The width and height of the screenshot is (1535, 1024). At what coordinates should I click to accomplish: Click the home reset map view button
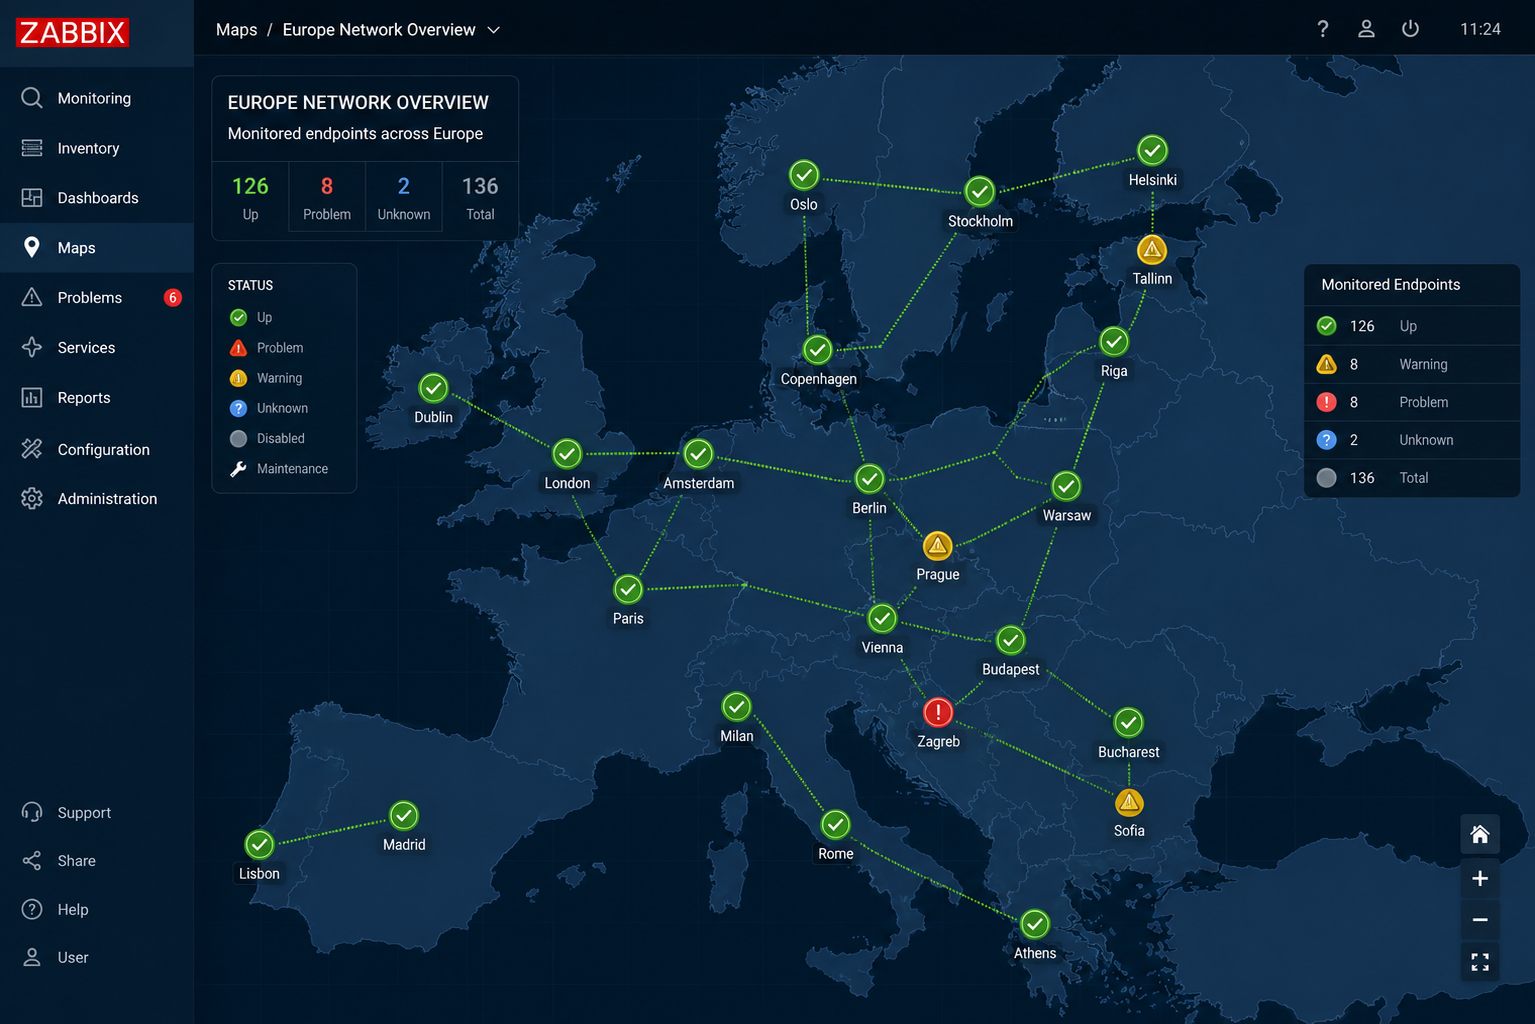[1480, 834]
